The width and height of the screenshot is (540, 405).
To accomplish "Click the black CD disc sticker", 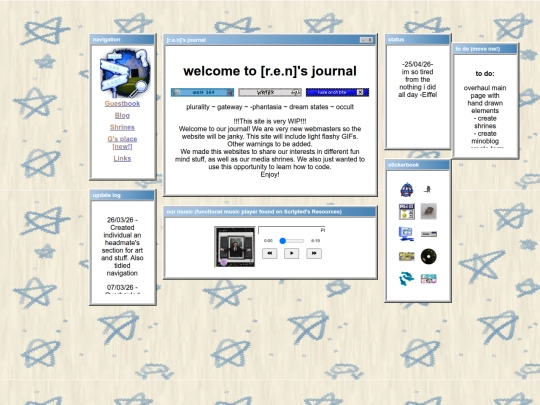I will click(429, 256).
